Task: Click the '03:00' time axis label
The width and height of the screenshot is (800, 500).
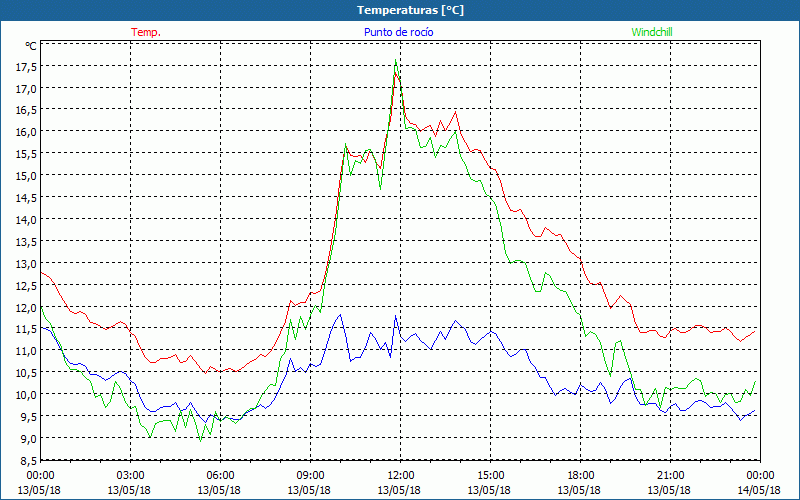Action: point(130,475)
